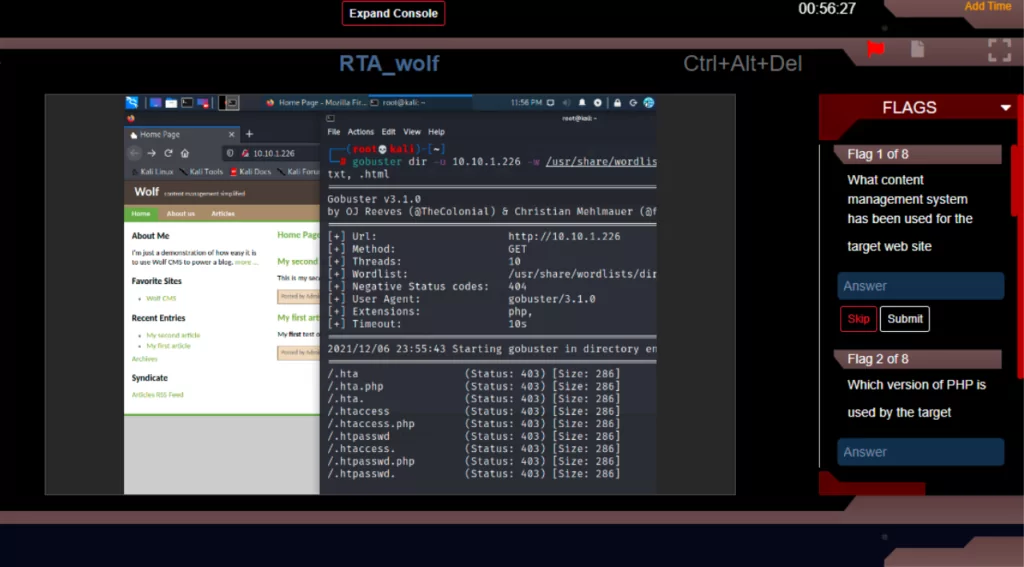1024x567 pixels.
Task: Click the blue desktop icon in Kali panel
Action: 155,103
